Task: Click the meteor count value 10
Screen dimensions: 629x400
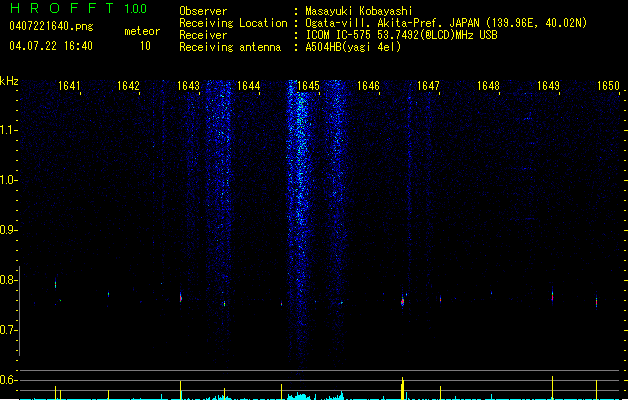Action: [x=145, y=46]
